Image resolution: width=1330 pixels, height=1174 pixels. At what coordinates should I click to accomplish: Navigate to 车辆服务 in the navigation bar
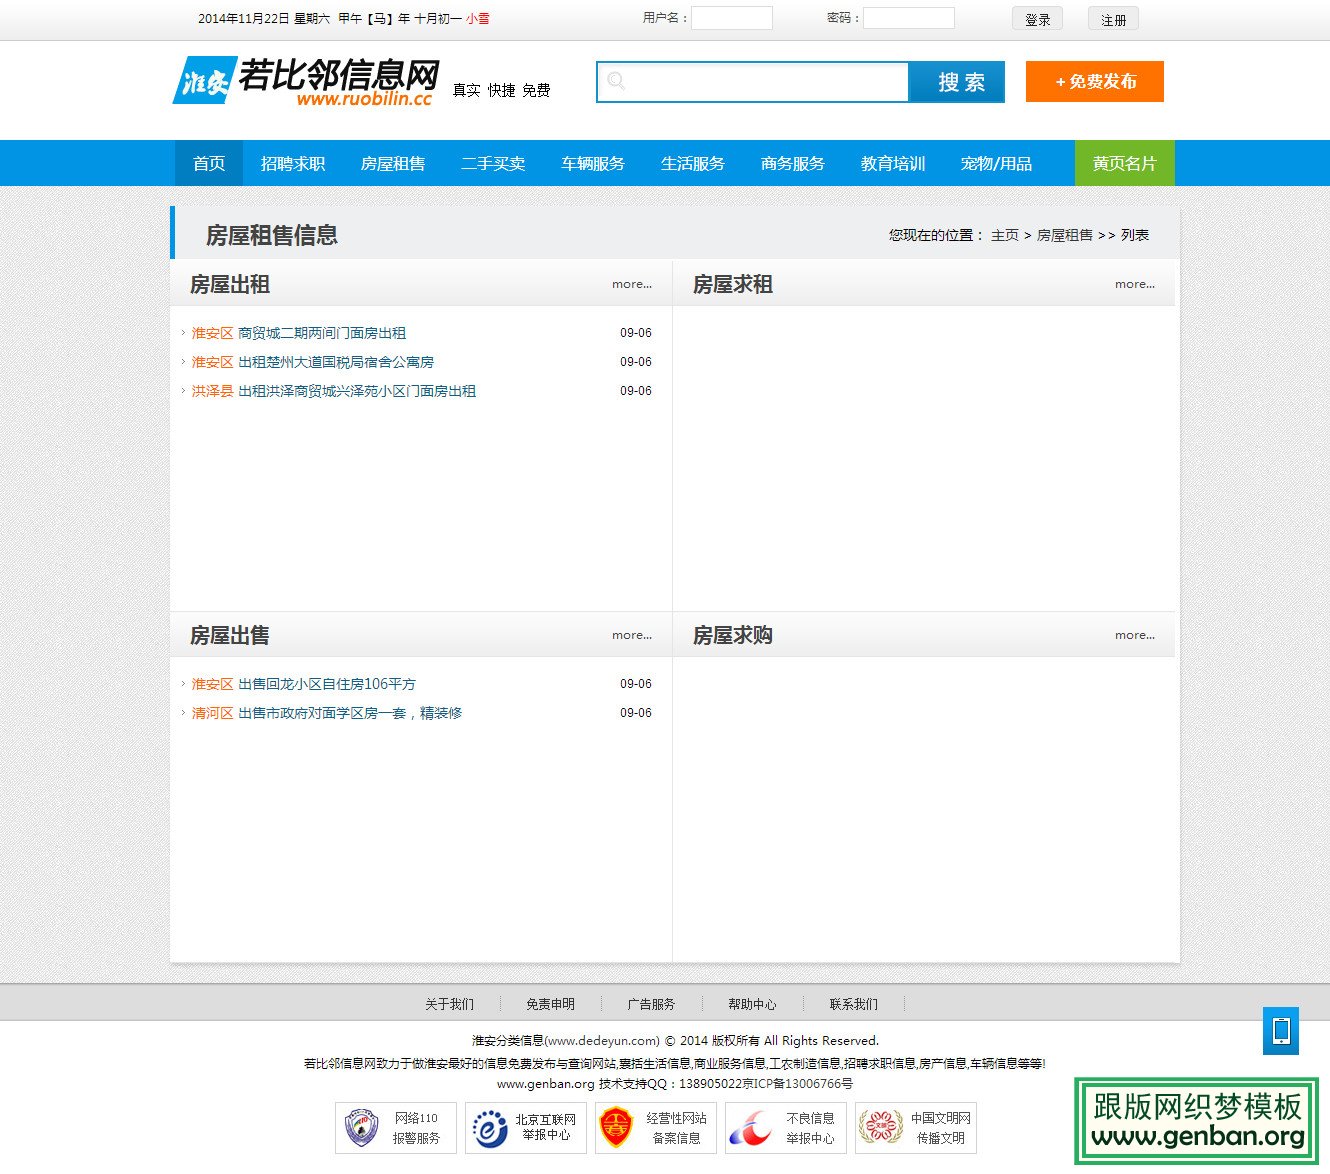coord(593,163)
